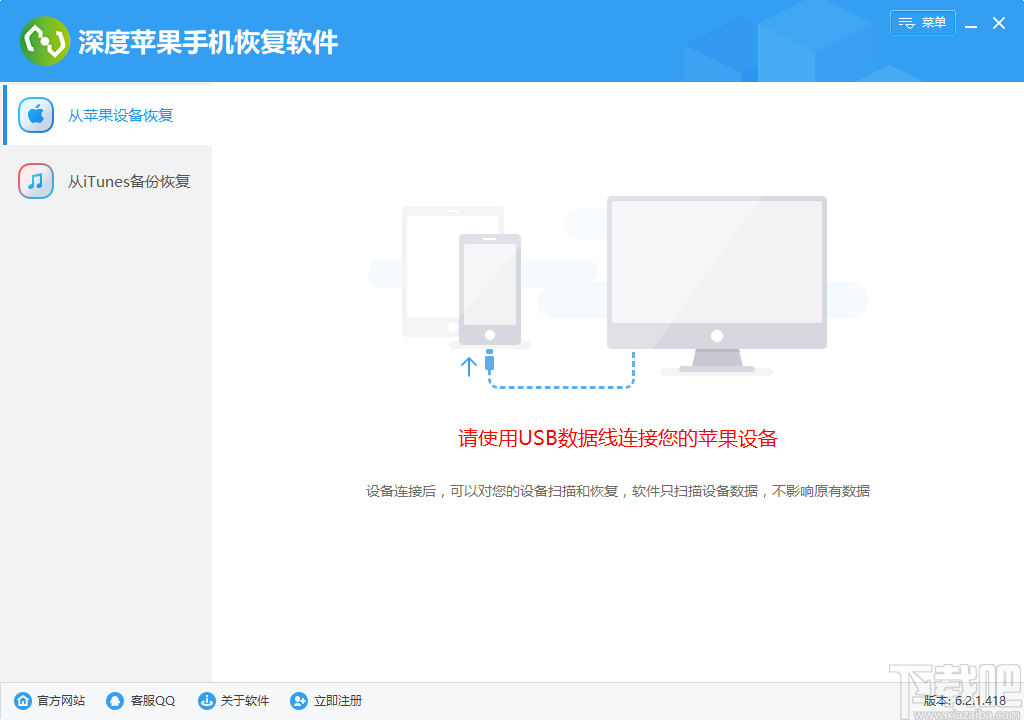Open the 菜单 dropdown button
Image resolution: width=1024 pixels, height=720 pixels.
point(922,23)
